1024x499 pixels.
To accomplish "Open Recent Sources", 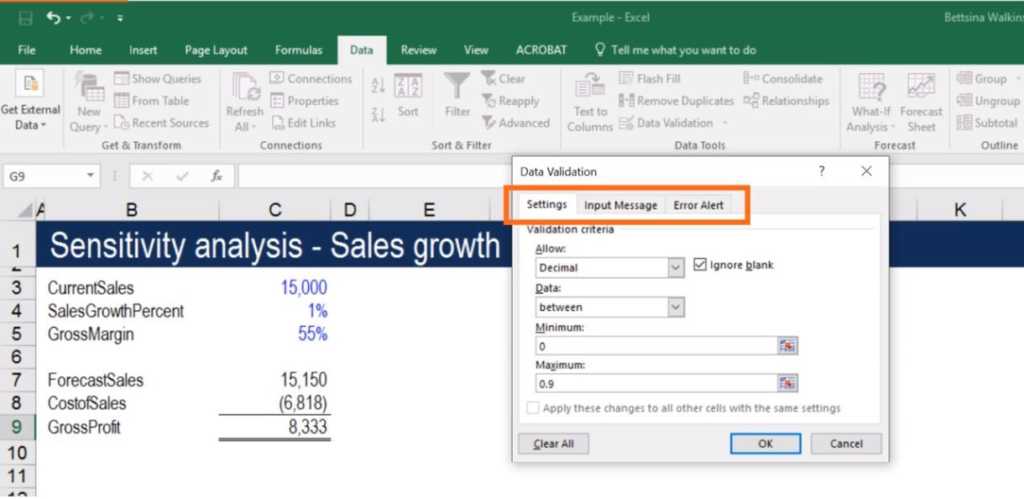I will click(161, 122).
